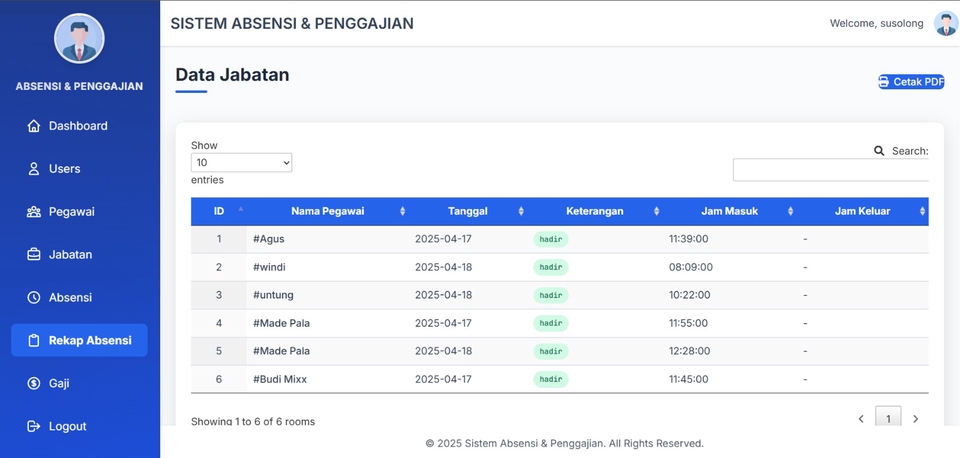Click the Gaji dollar coin icon

pyautogui.click(x=34, y=383)
